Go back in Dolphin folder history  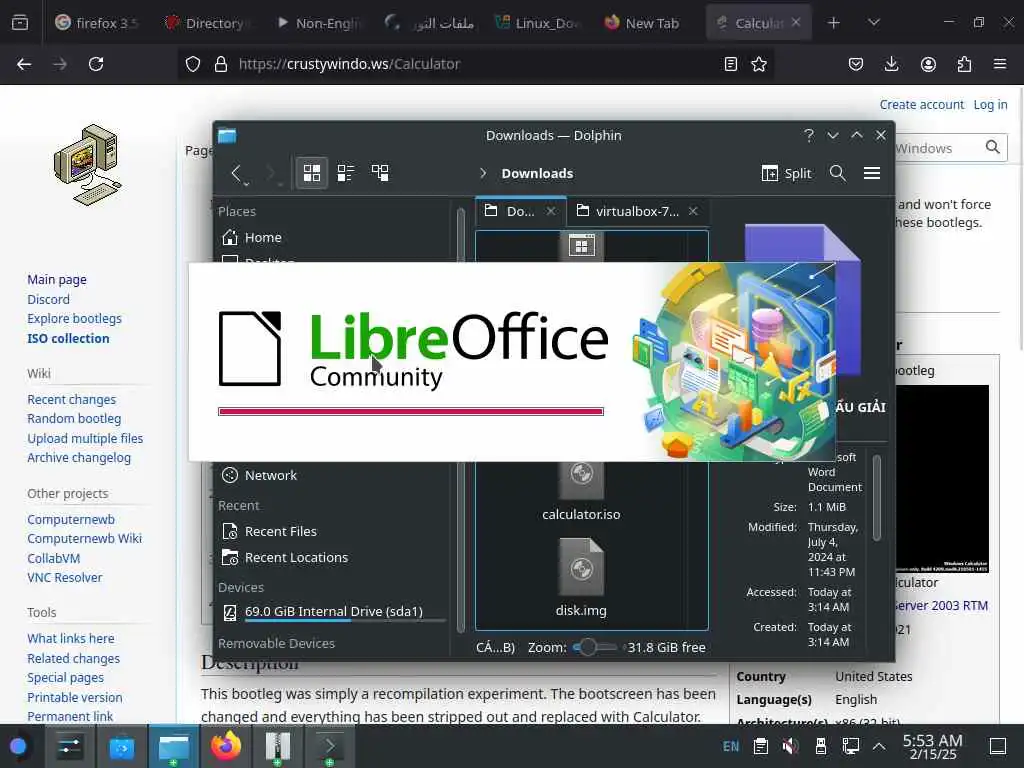coord(237,173)
